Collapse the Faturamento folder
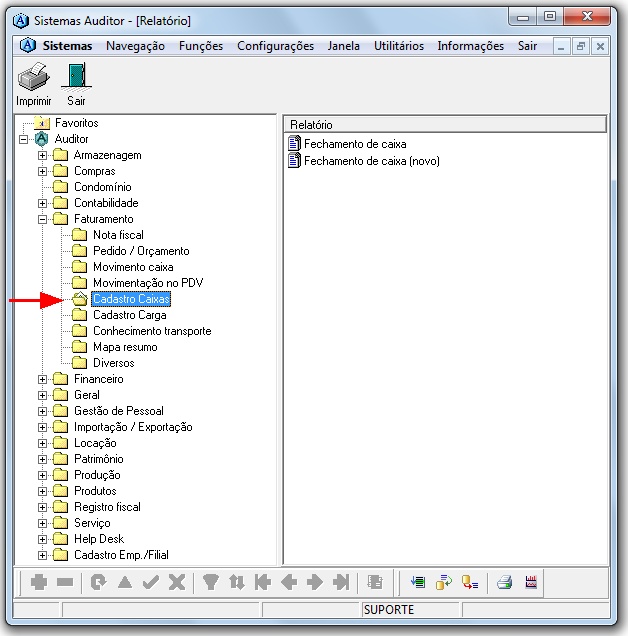Image resolution: width=628 pixels, height=636 pixels. pyautogui.click(x=42, y=219)
